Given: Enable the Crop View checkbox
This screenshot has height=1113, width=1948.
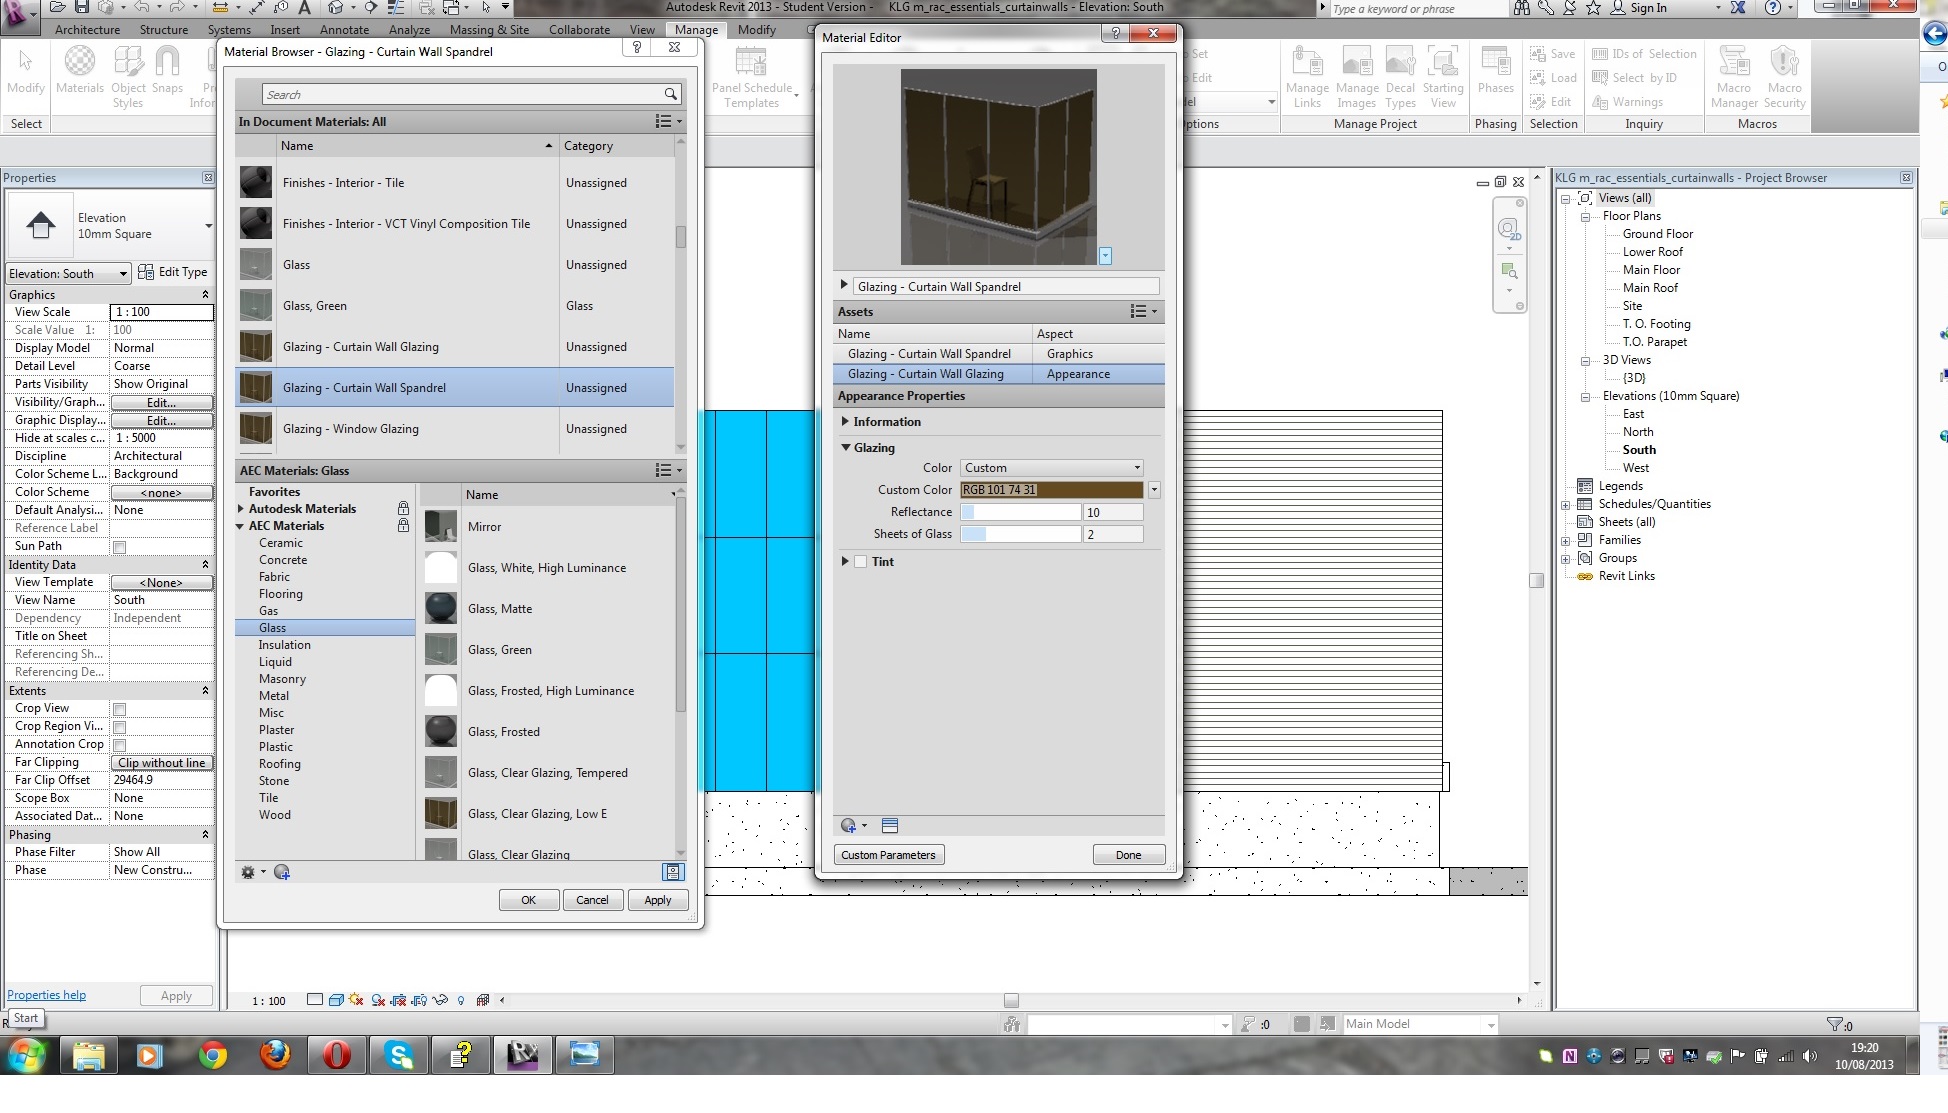Looking at the screenshot, I should pyautogui.click(x=120, y=709).
